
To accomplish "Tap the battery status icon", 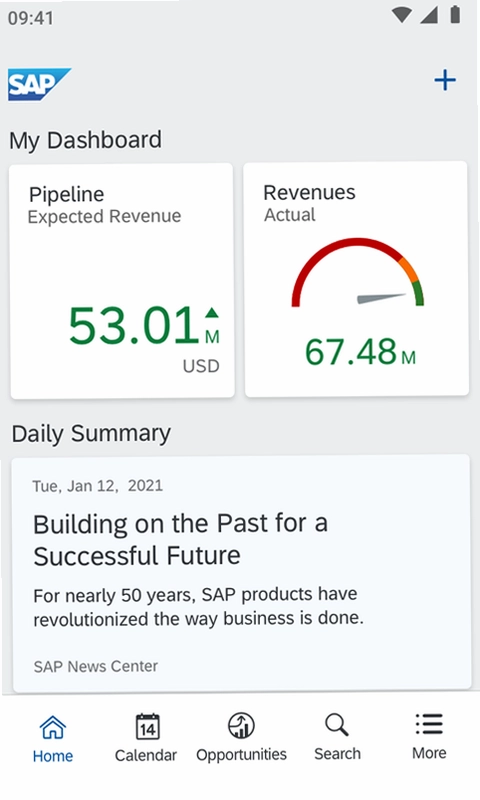I will (455, 14).
